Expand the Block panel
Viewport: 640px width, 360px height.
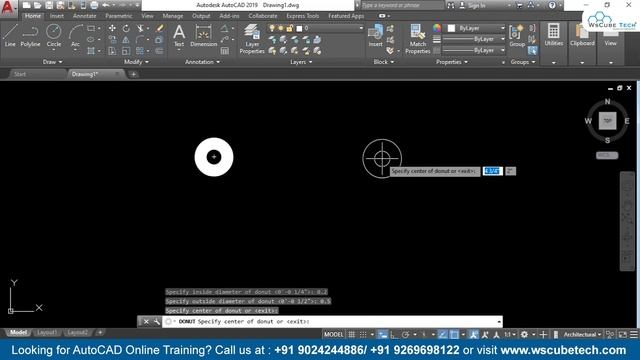(384, 62)
